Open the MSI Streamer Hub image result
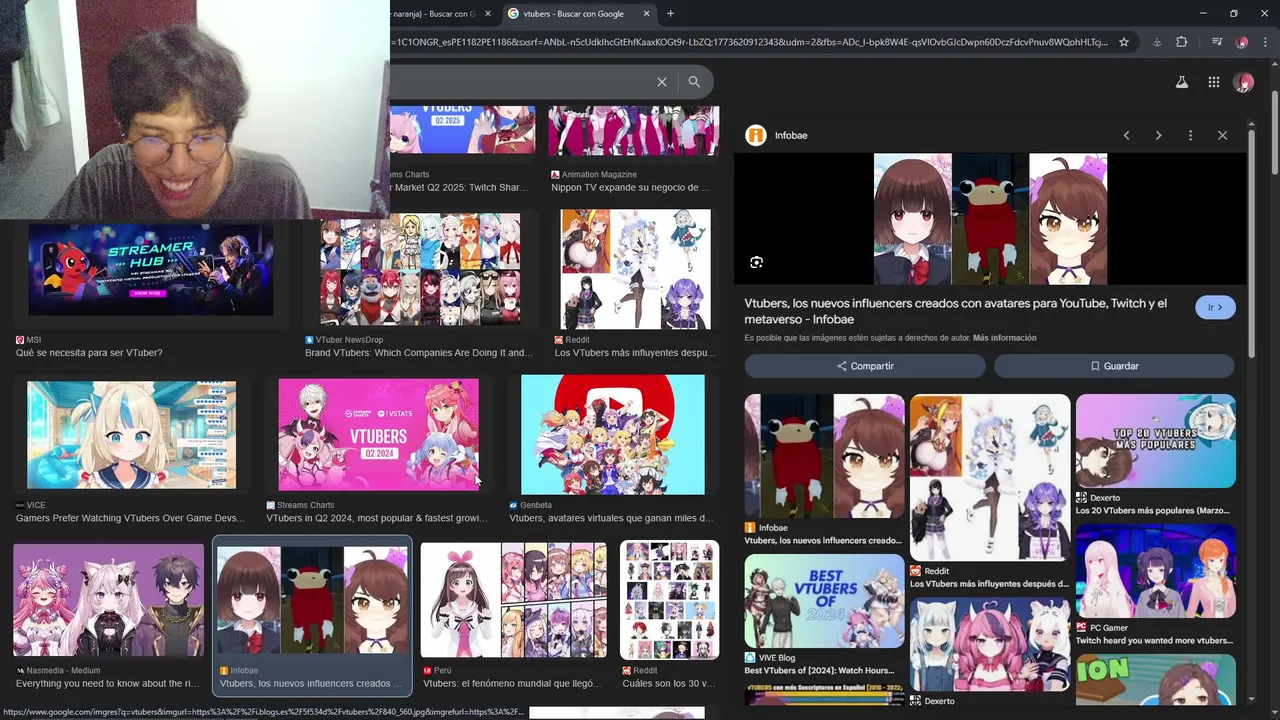The height and width of the screenshot is (720, 1280). pos(151,269)
